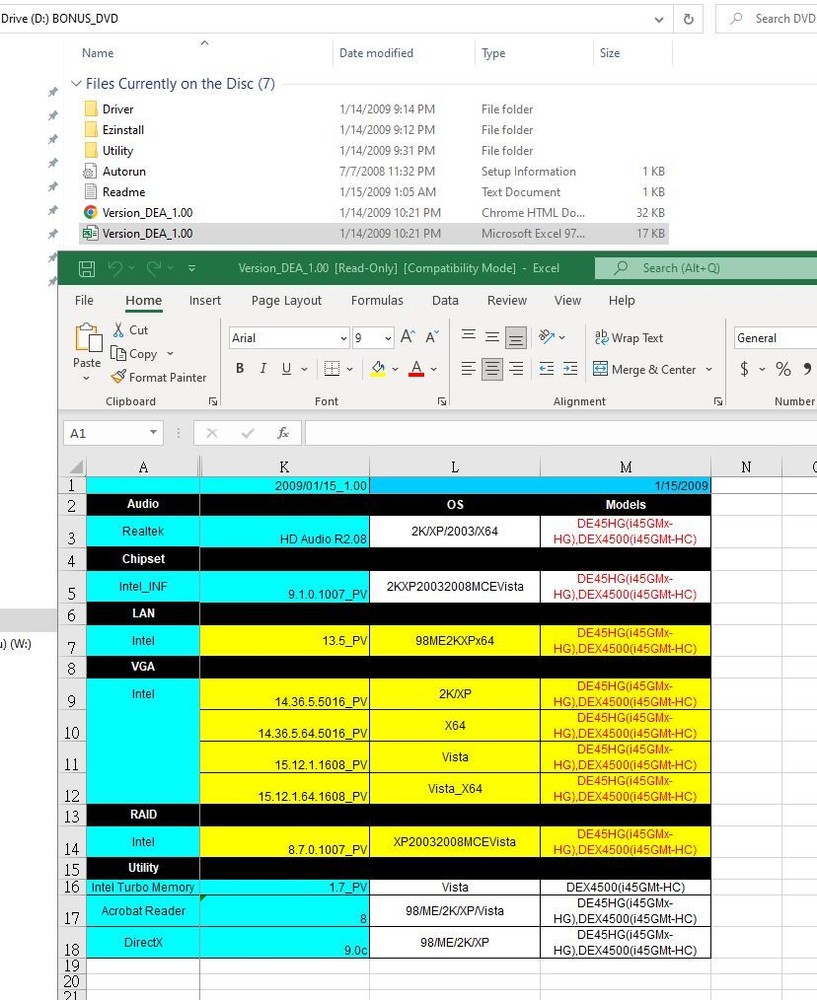
Task: Toggle Bold formatting
Action: [240, 369]
